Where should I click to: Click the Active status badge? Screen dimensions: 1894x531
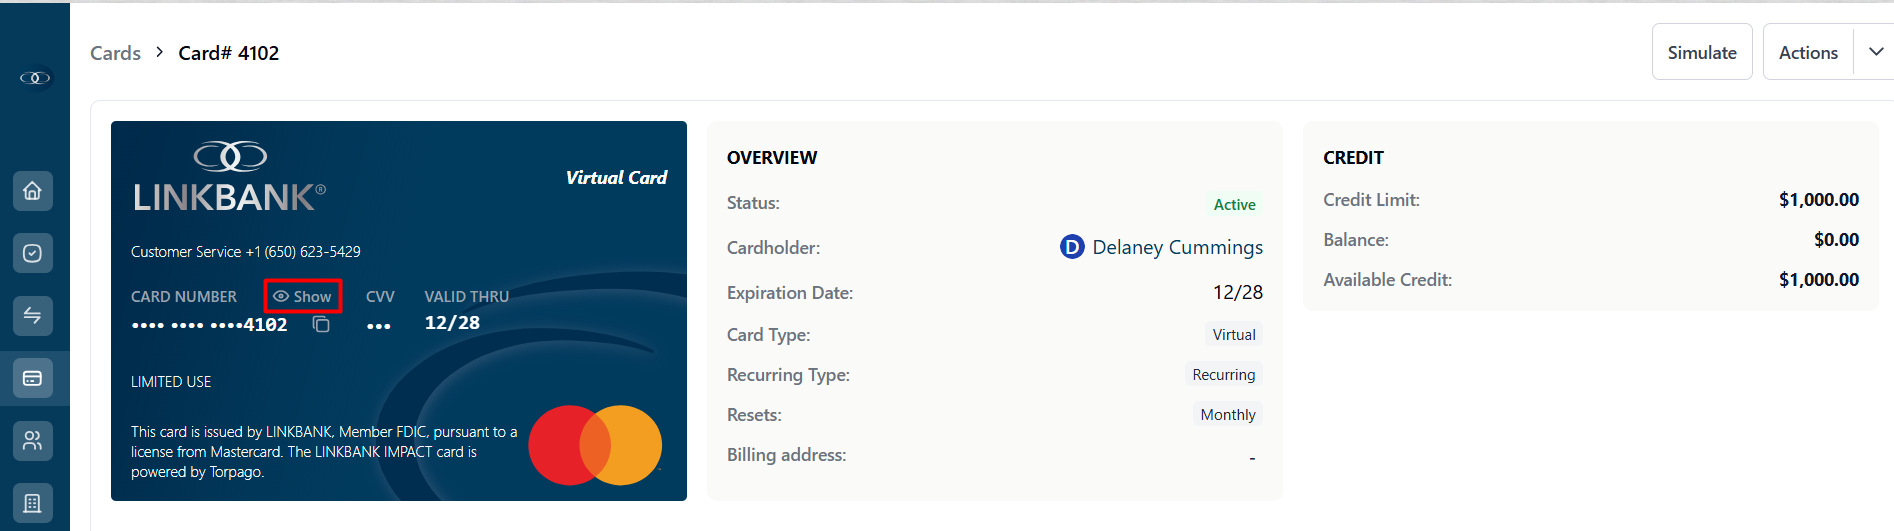pos(1234,204)
